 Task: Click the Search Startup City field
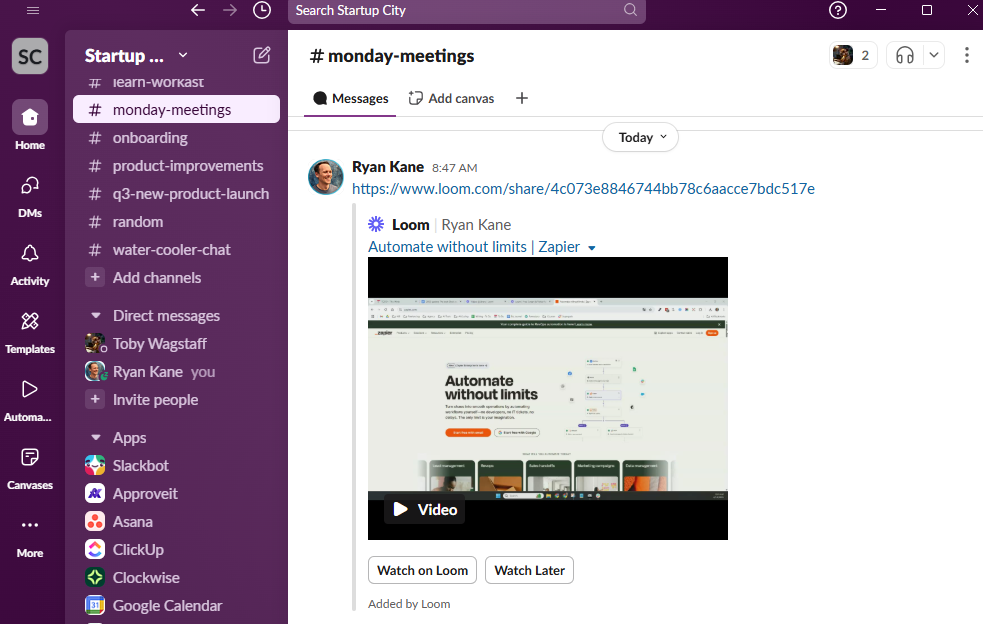point(466,11)
